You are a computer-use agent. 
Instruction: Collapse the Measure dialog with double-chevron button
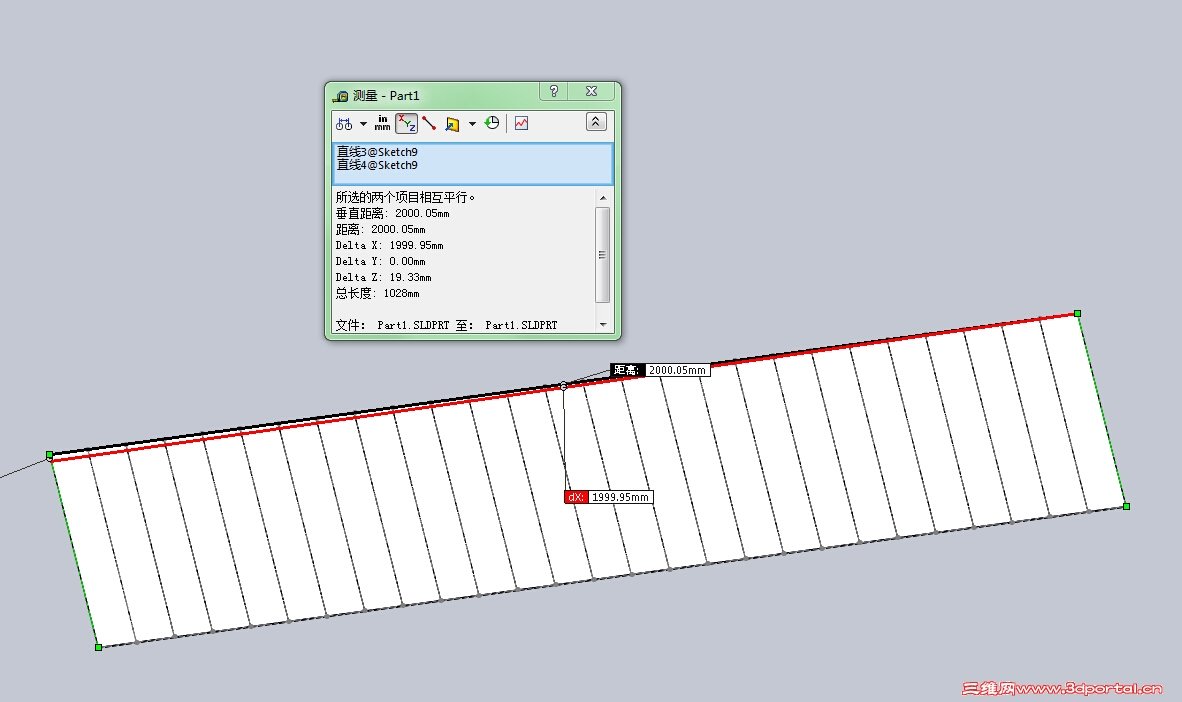596,121
